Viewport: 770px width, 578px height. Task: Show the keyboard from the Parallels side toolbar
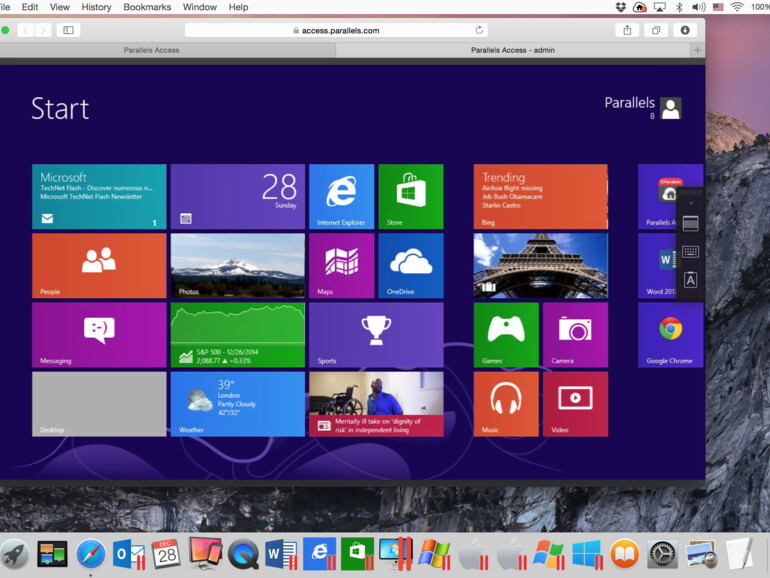(690, 252)
